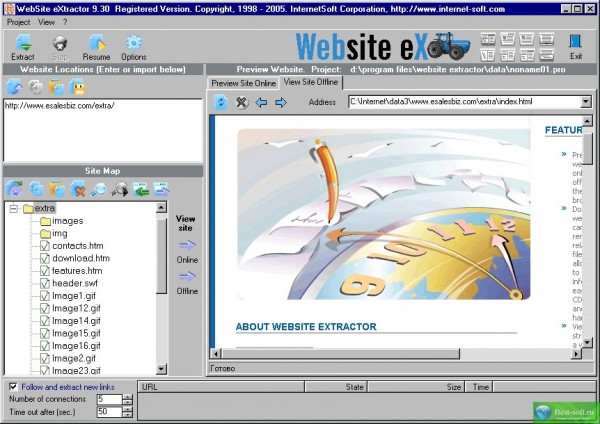Screen dimensions: 600x424
Task: Open the Project menu
Action: click(18, 22)
